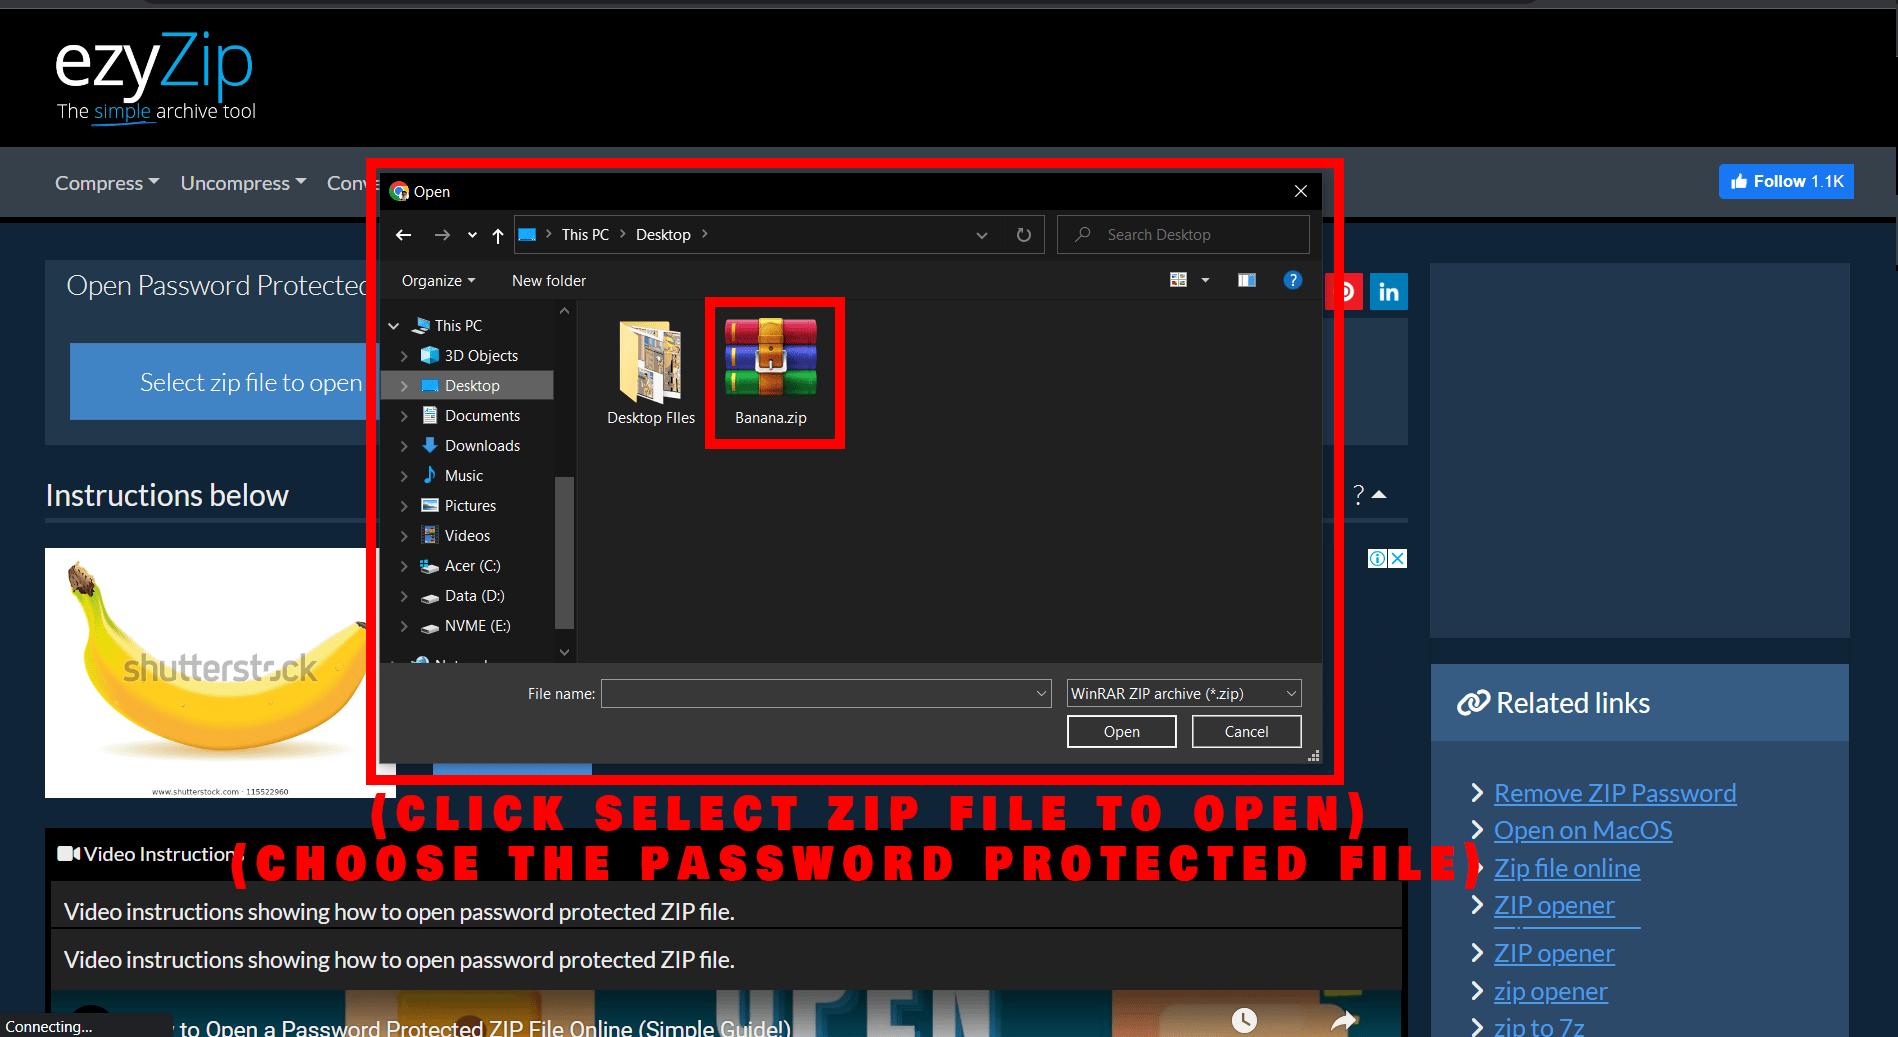Change the icon view mode in the dialog
1898x1037 pixels.
[1178, 280]
